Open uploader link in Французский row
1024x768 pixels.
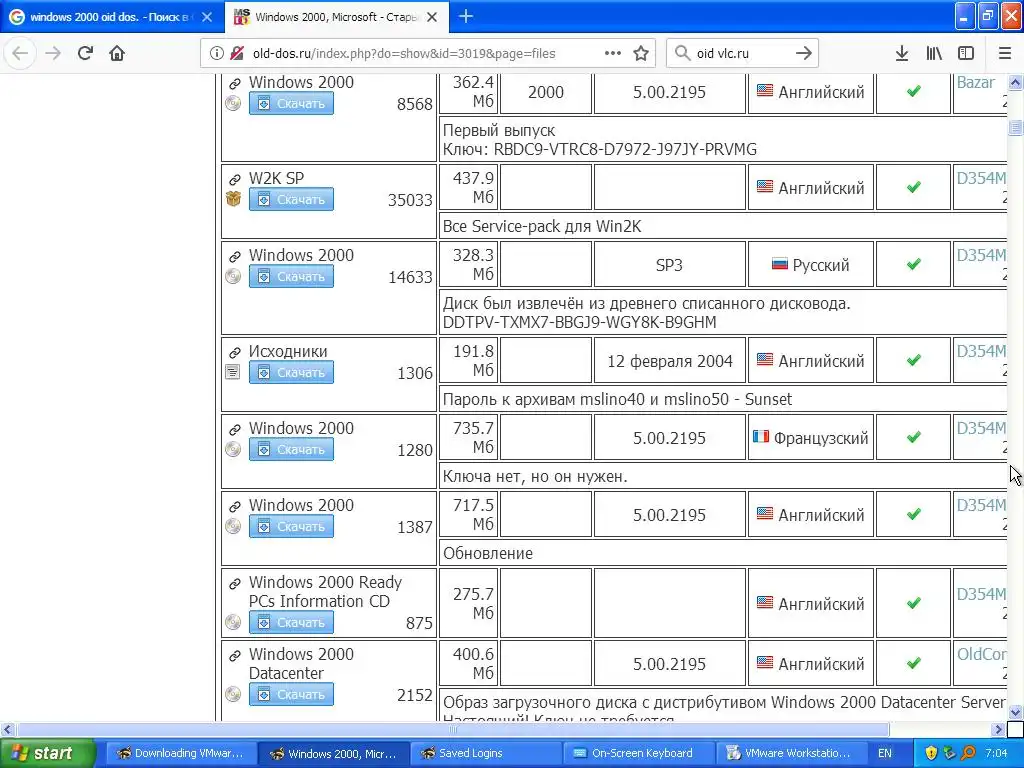[x=981, y=428]
